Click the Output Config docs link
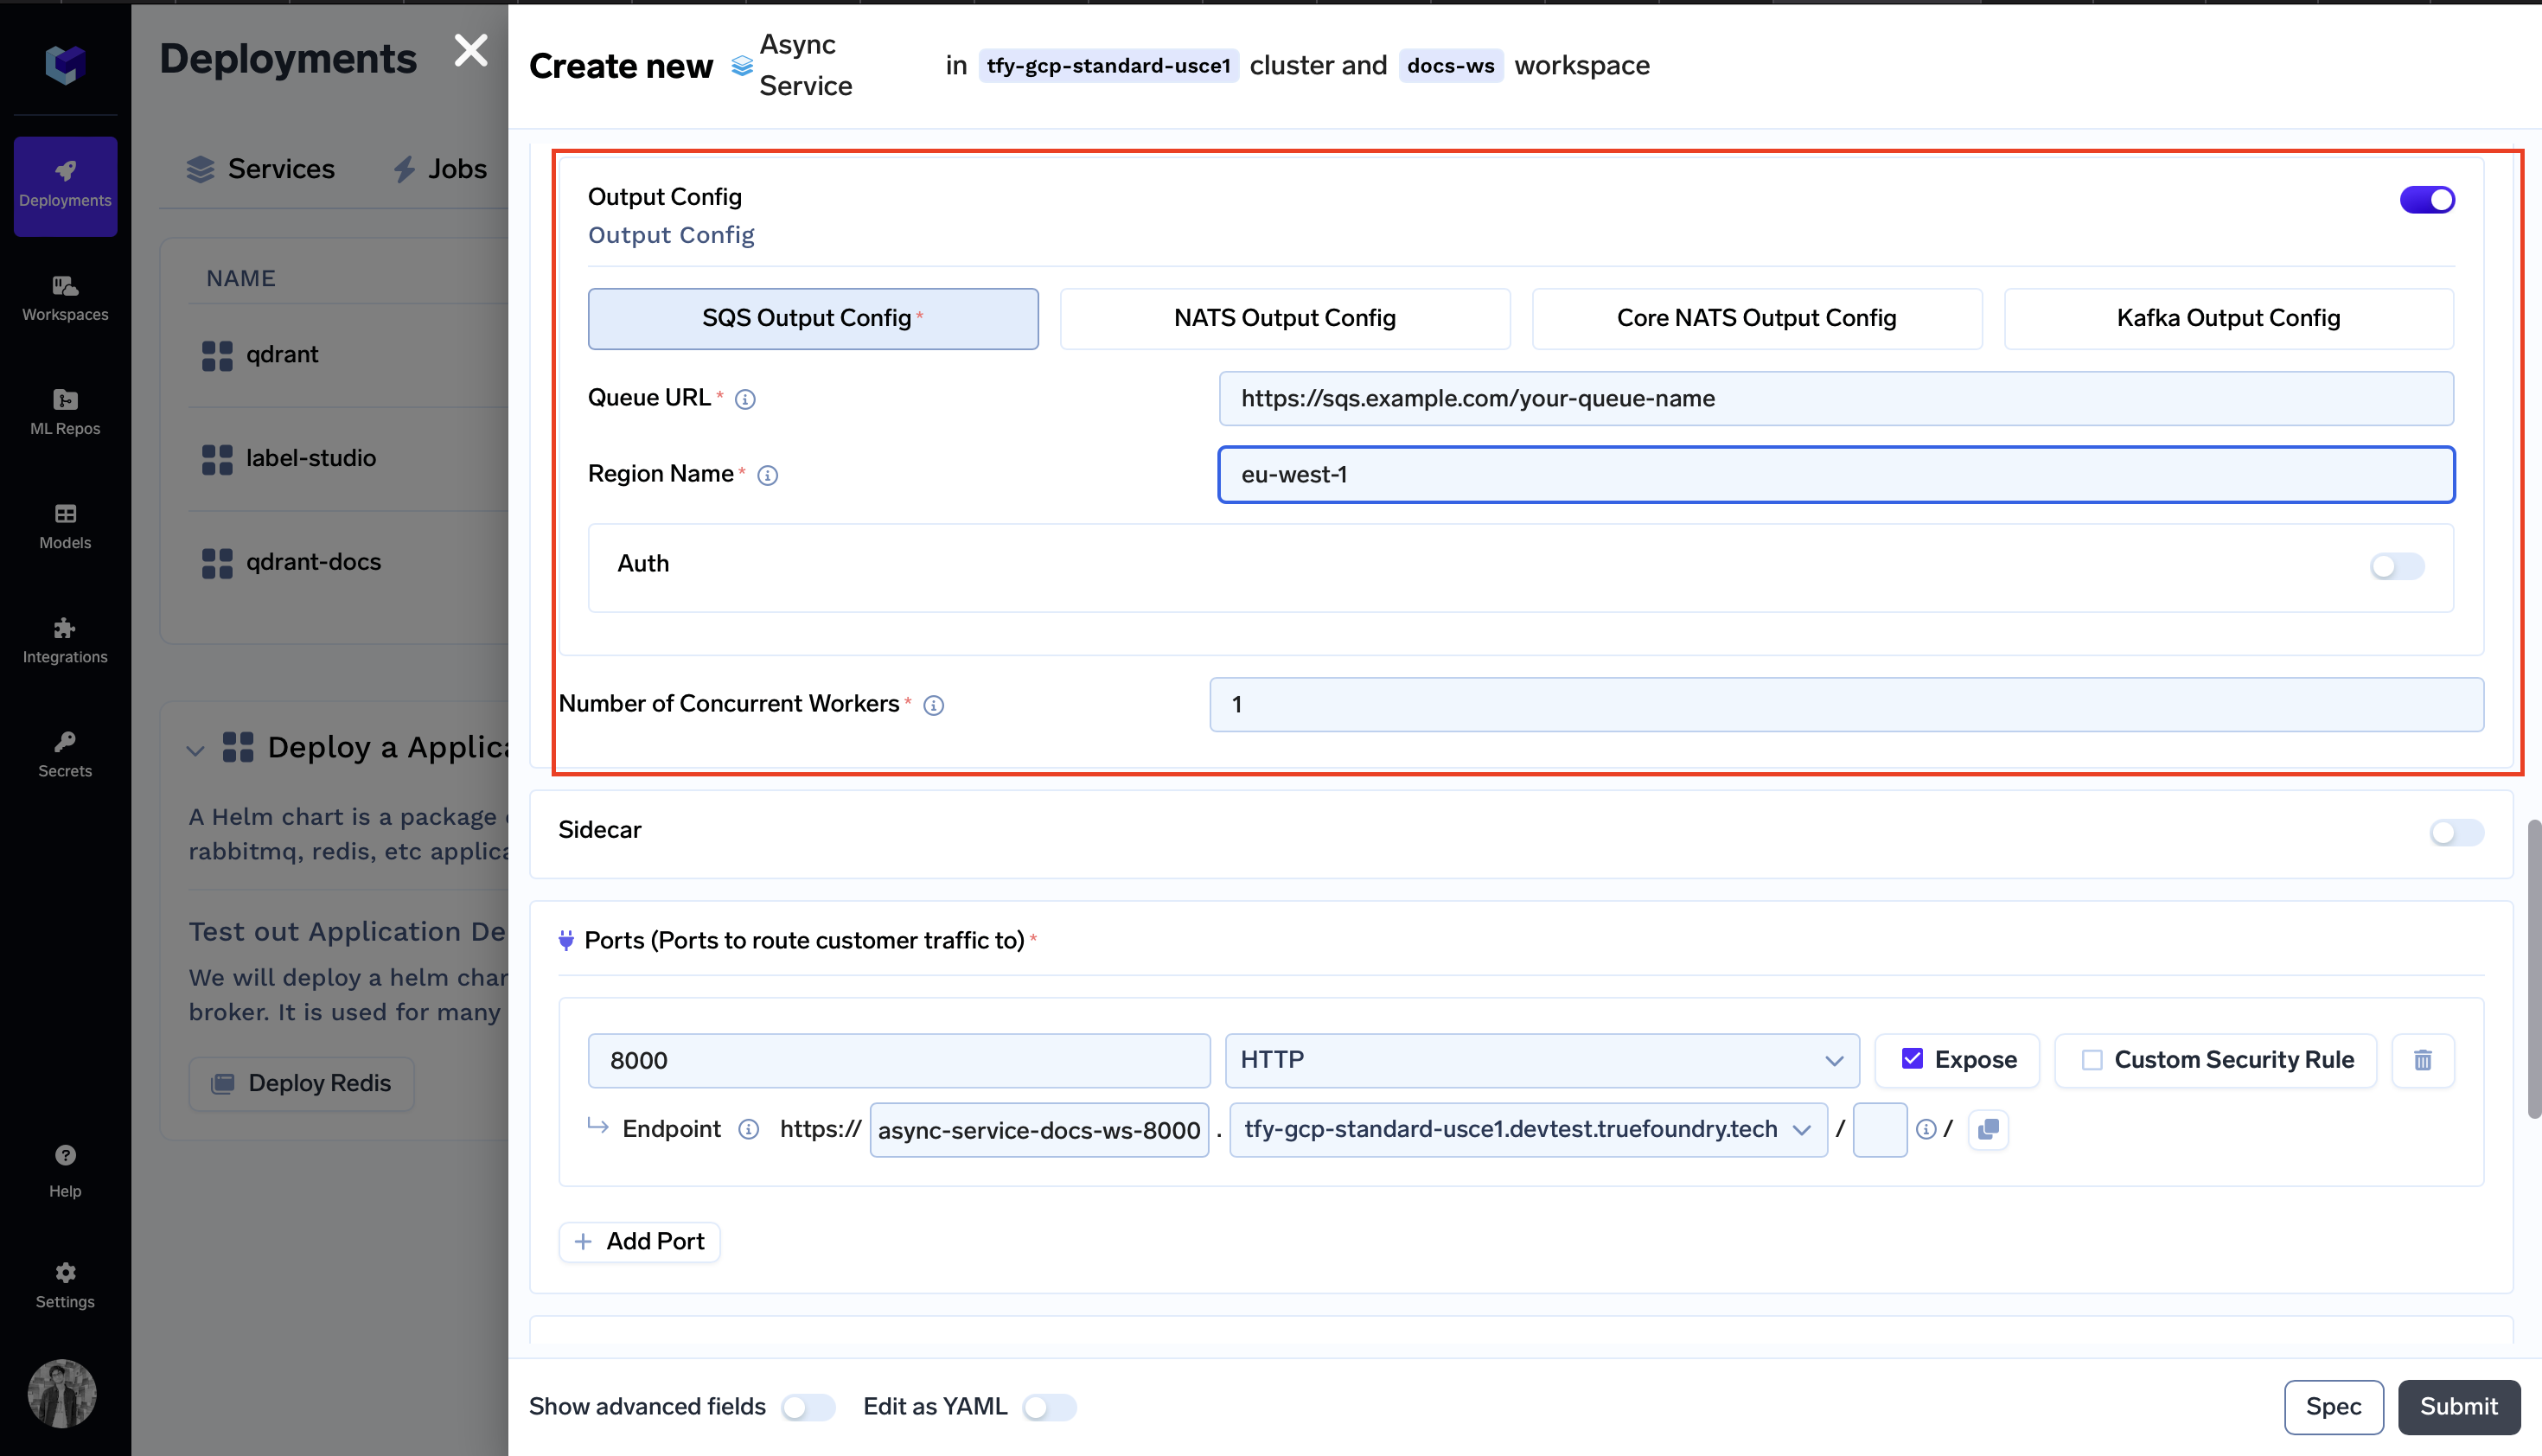This screenshot has height=1456, width=2542. [671, 235]
